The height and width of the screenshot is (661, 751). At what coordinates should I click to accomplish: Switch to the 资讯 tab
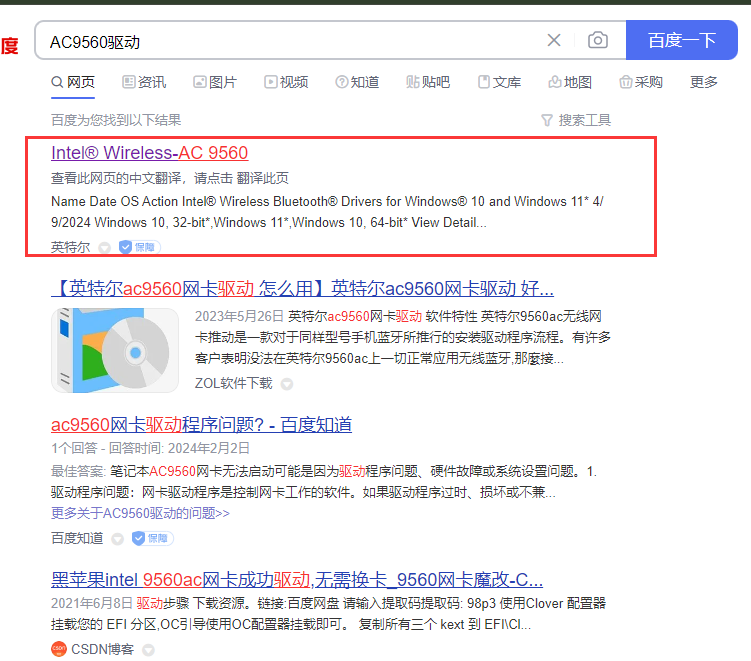144,82
